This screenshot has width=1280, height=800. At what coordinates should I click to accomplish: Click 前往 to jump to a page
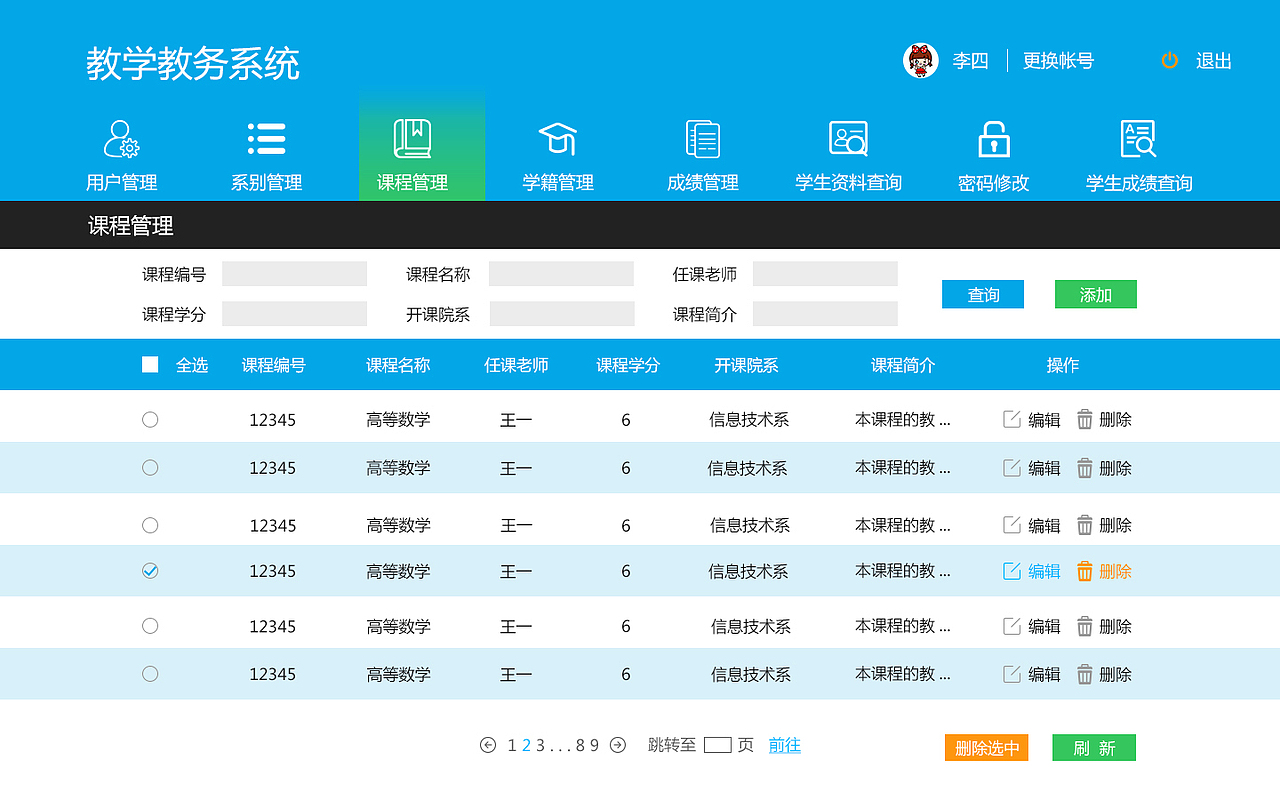tap(784, 746)
